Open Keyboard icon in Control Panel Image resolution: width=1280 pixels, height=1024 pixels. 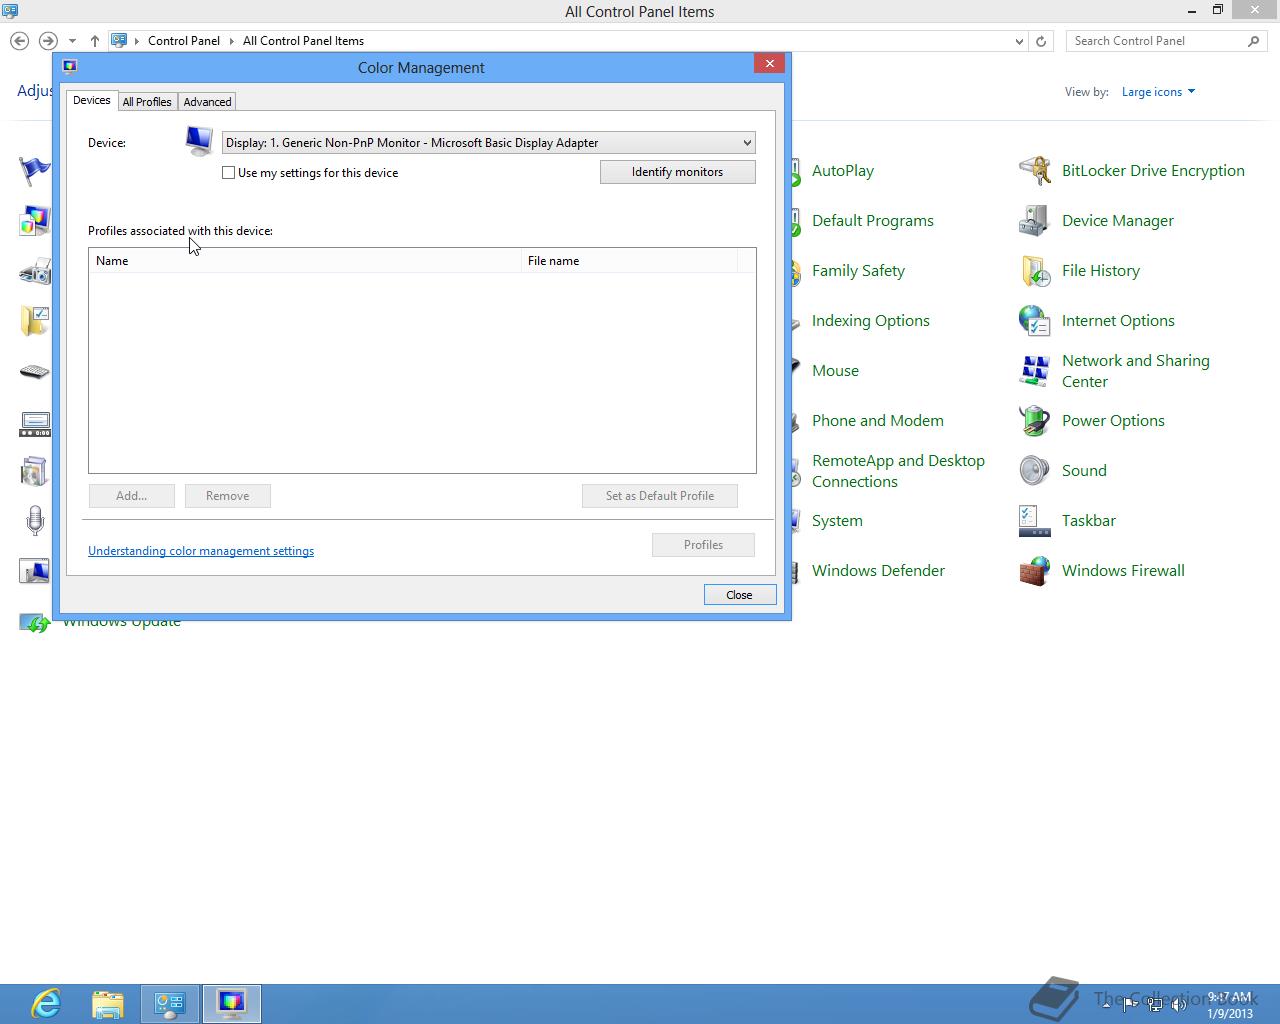(x=34, y=371)
